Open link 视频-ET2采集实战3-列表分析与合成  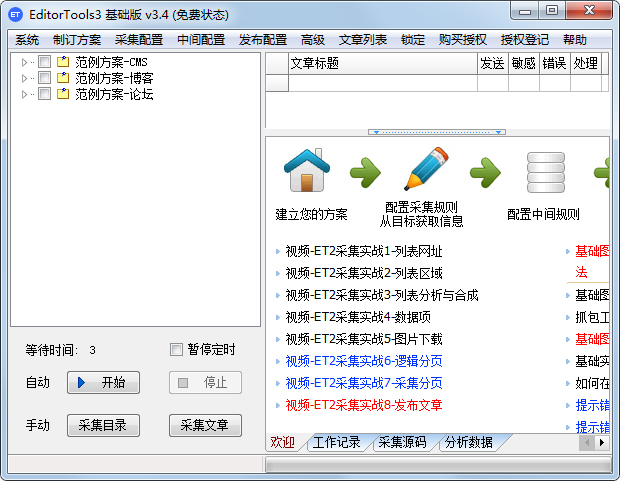pos(382,295)
